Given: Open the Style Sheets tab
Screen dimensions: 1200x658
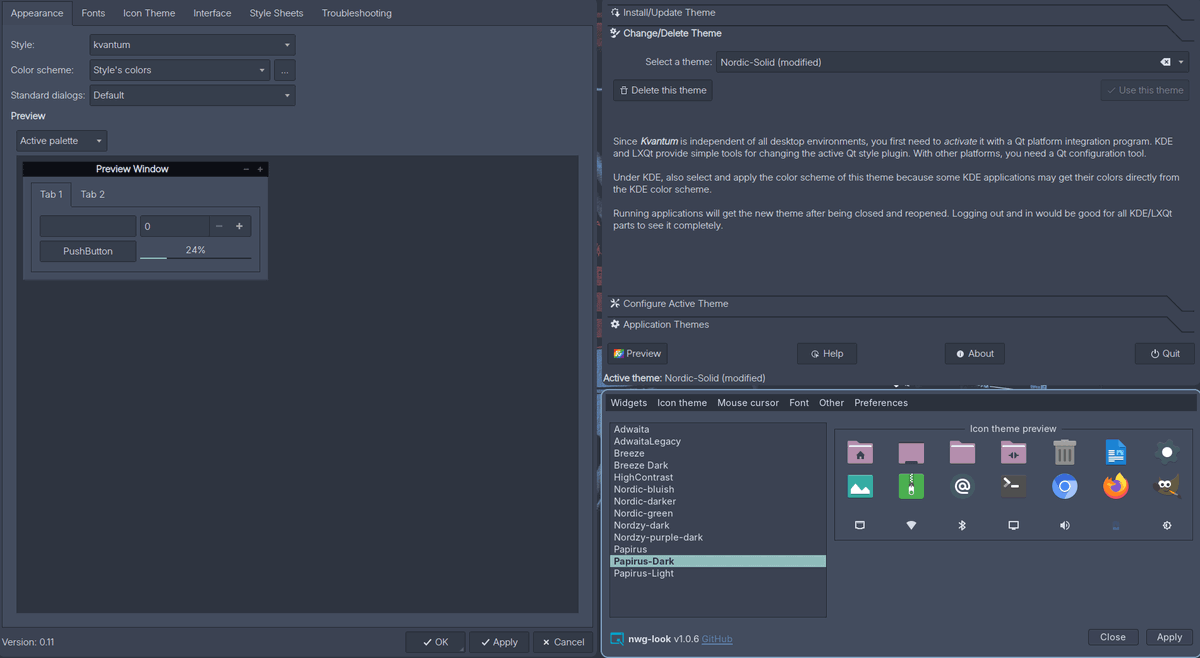Looking at the screenshot, I should 276,13.
